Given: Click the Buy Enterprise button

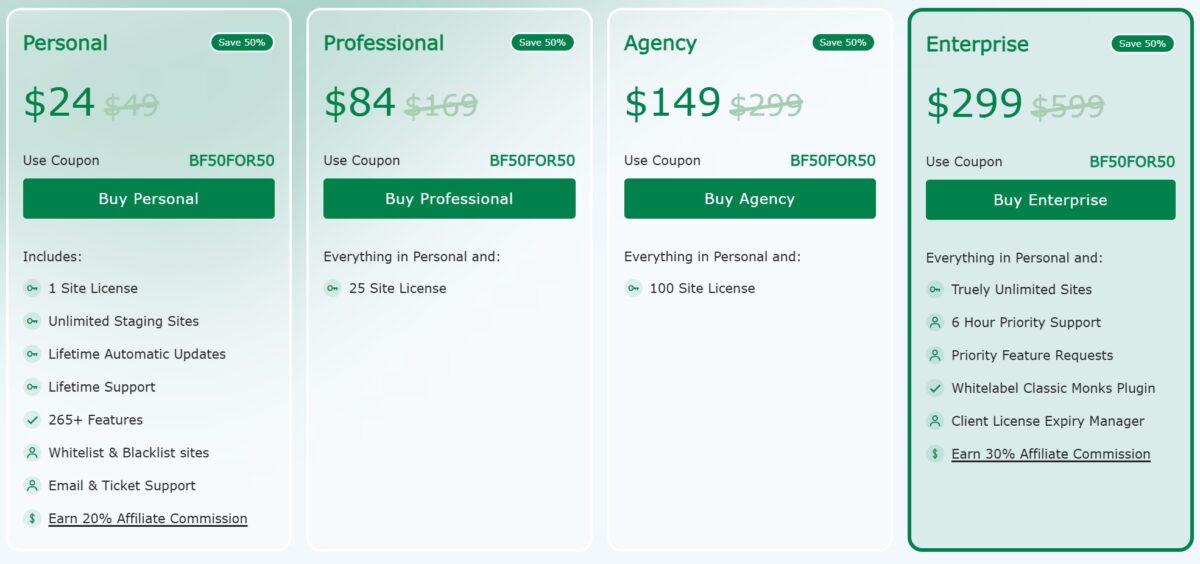Looking at the screenshot, I should tap(1050, 200).
